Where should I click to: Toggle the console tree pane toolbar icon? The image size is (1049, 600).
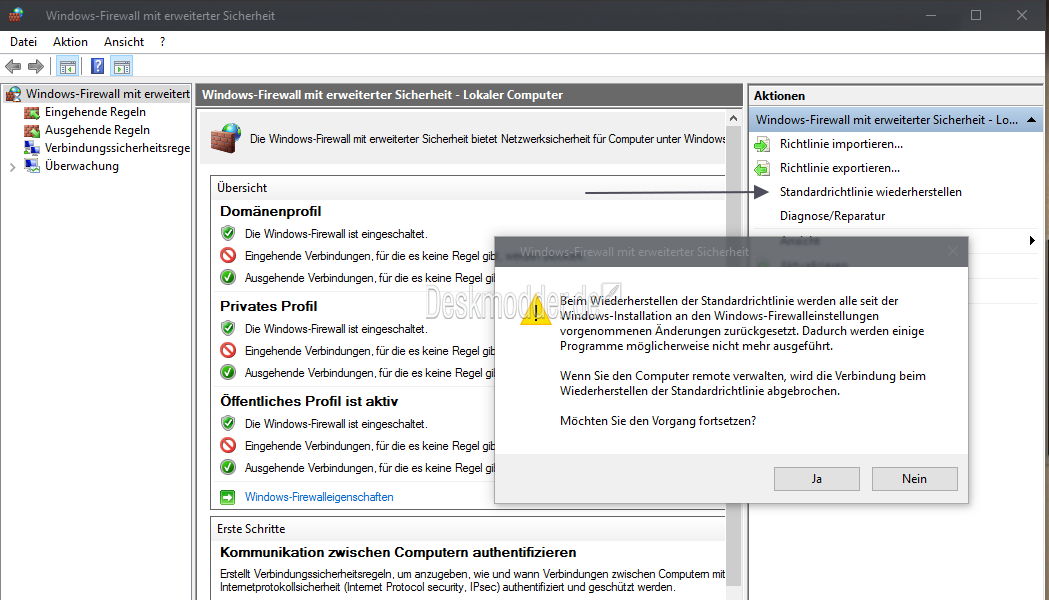click(68, 66)
